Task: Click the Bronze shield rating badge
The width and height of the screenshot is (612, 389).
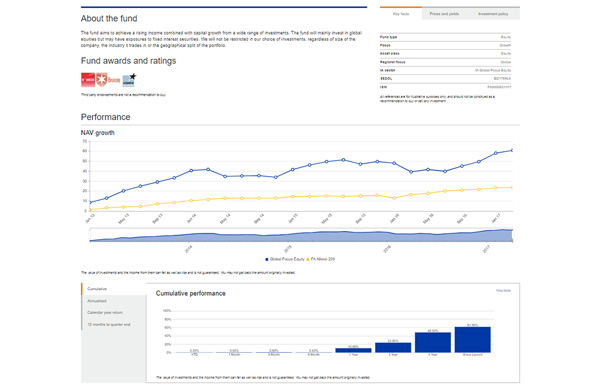Action: (108, 80)
